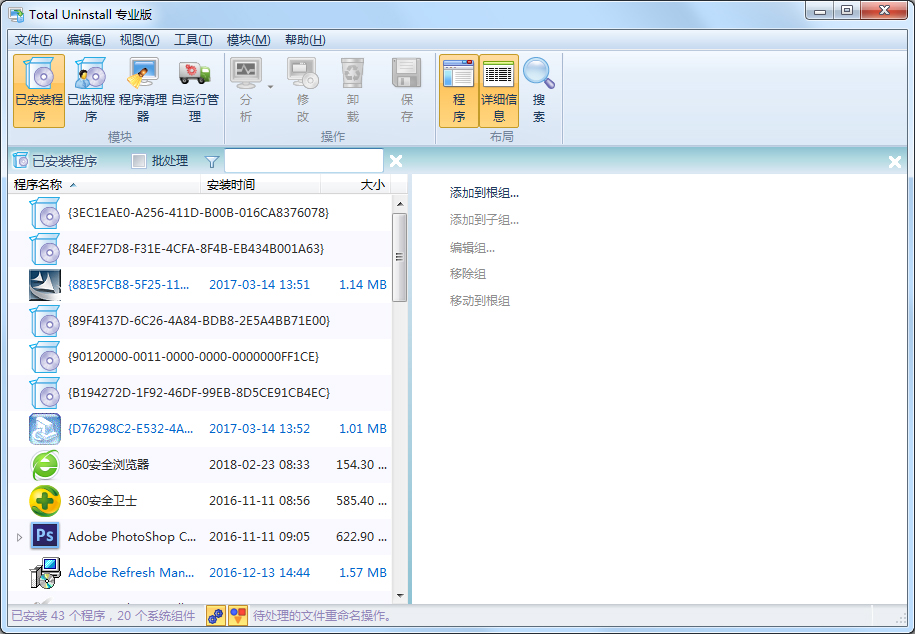Launch the 程序清理器 tool

click(x=143, y=91)
